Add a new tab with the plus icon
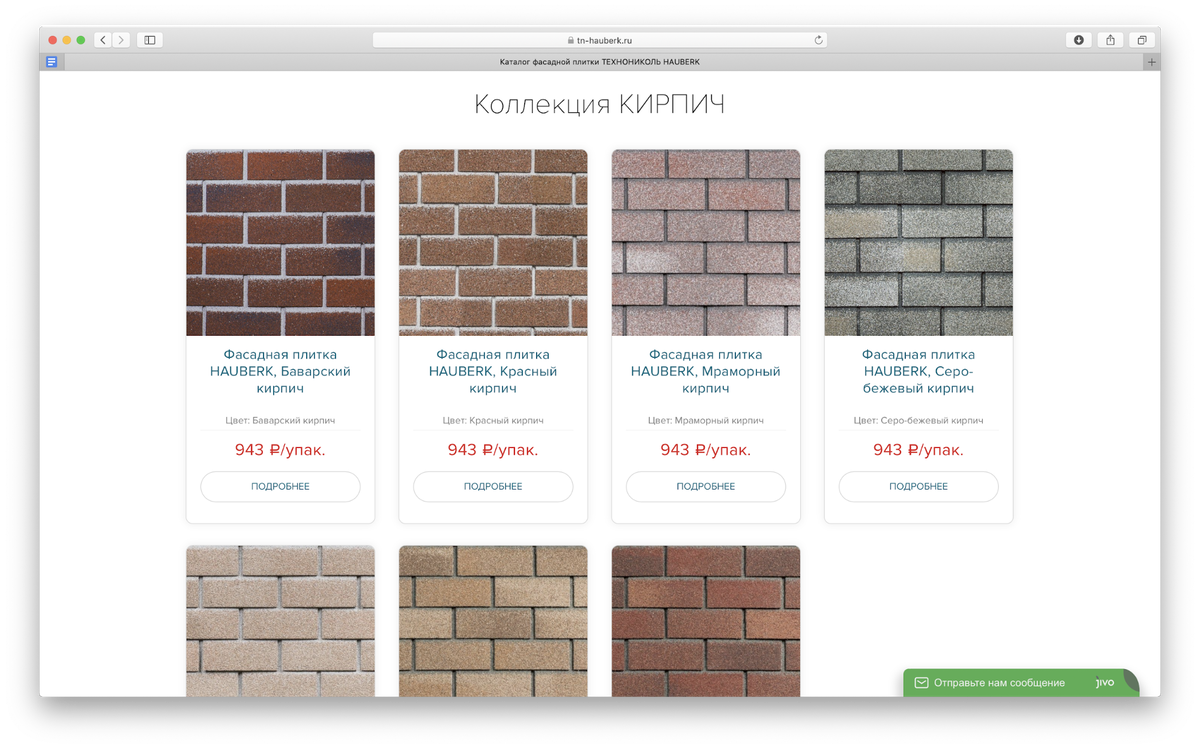 click(x=1151, y=62)
